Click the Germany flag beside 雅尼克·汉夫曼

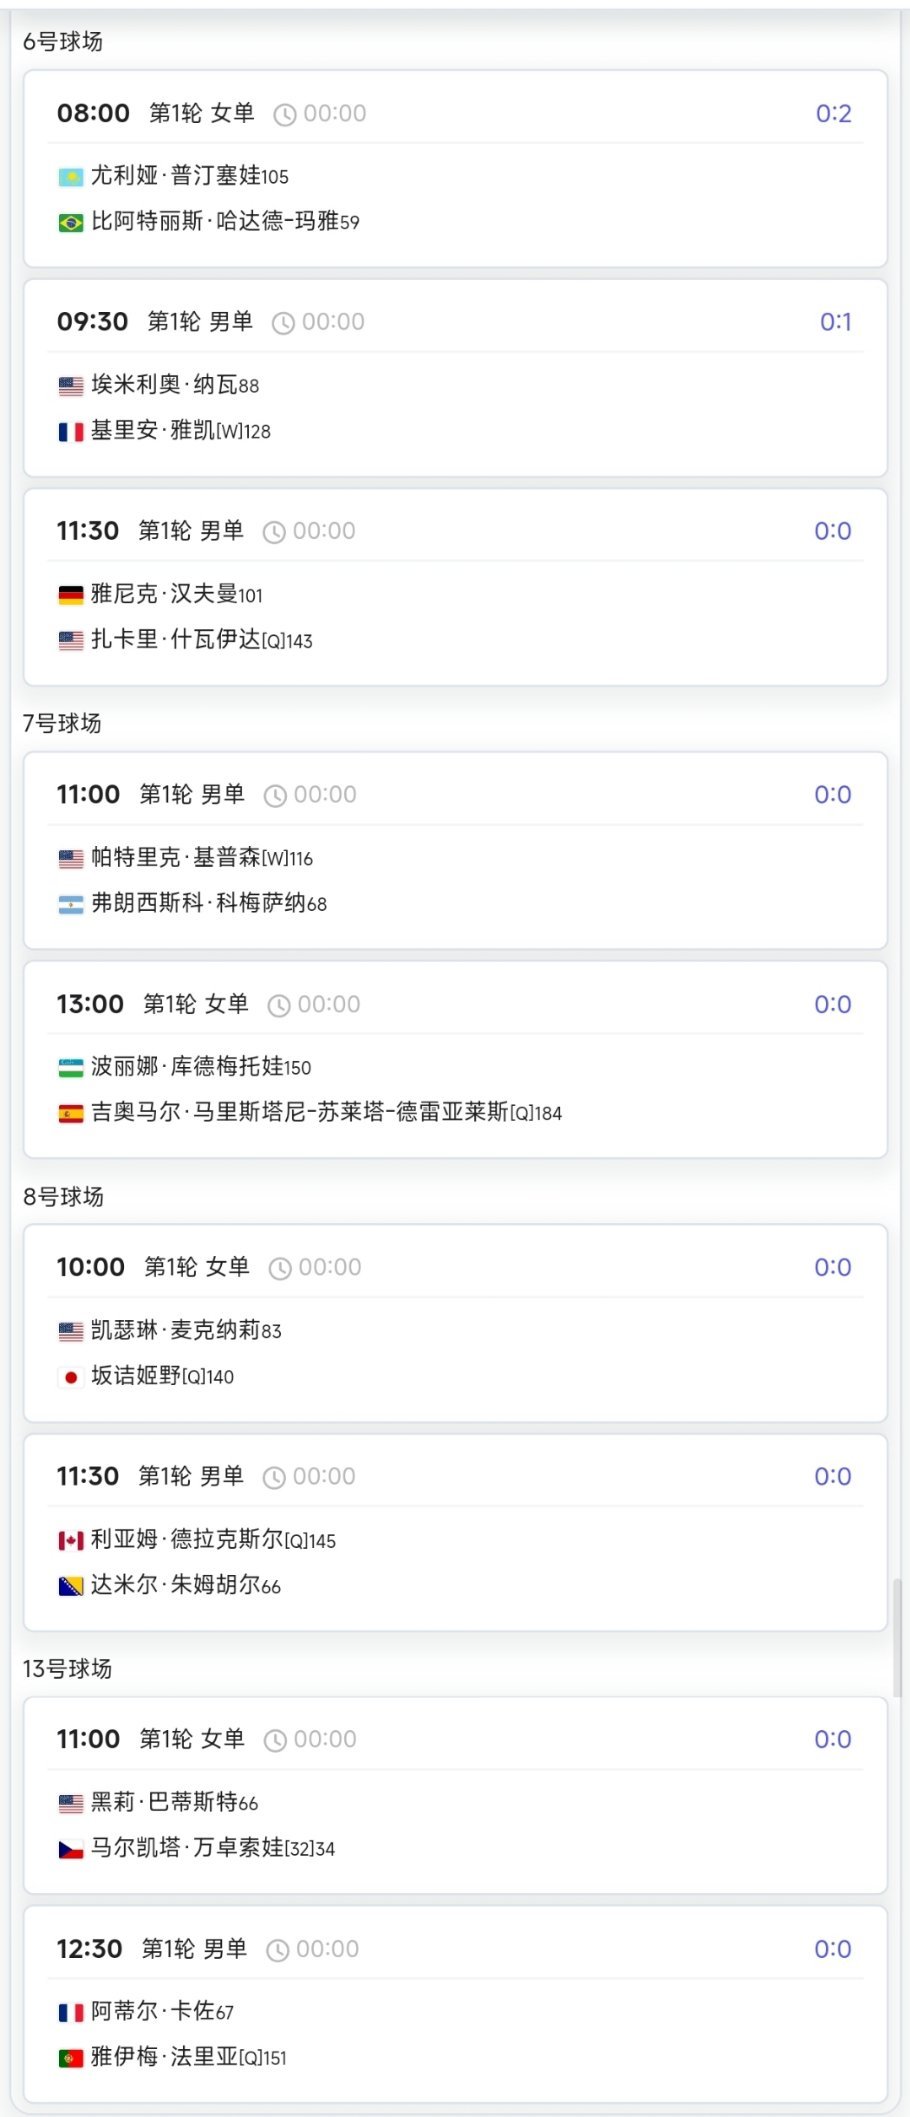(70, 595)
